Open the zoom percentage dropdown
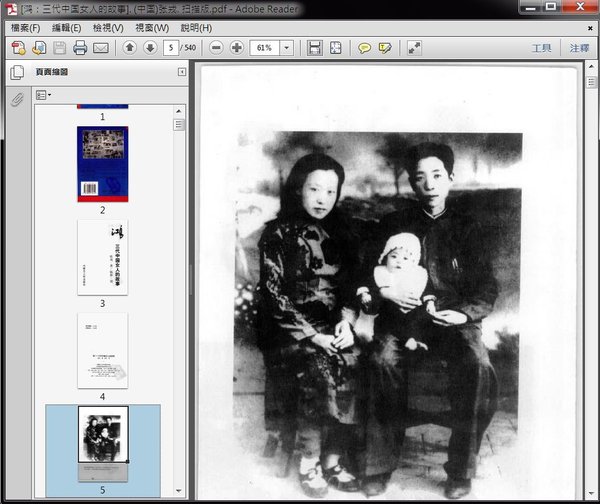The height and width of the screenshot is (504, 600). pos(288,48)
